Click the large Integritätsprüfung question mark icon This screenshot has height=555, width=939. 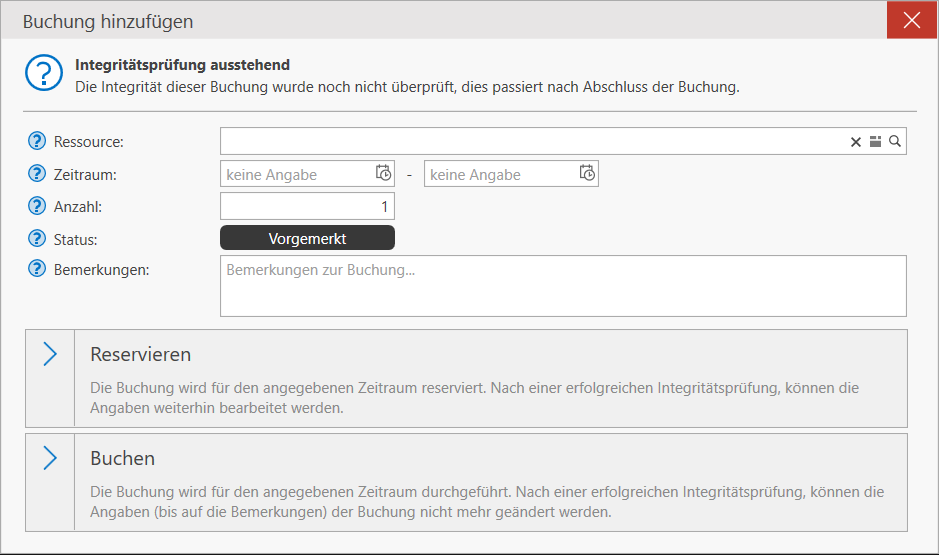pyautogui.click(x=44, y=73)
